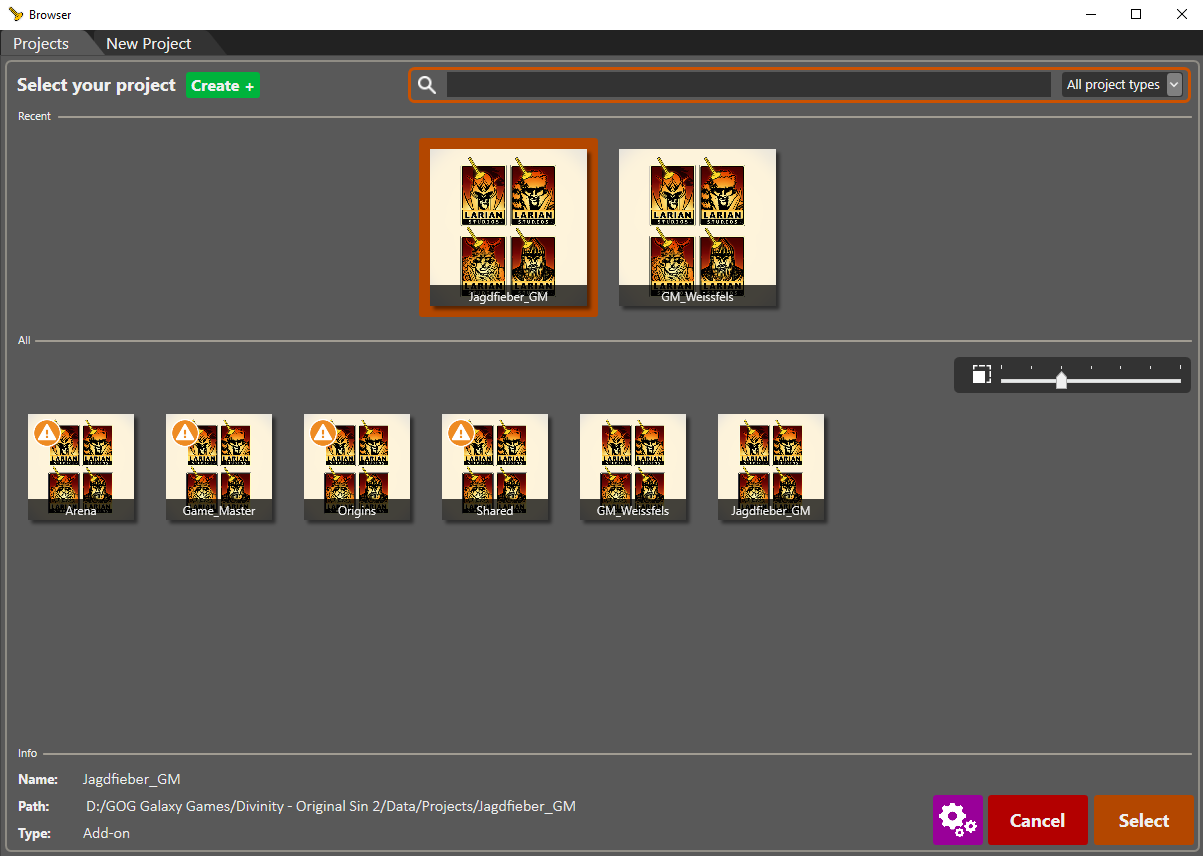
Task: Click warning icon on Game_Master project
Action: coord(184,432)
